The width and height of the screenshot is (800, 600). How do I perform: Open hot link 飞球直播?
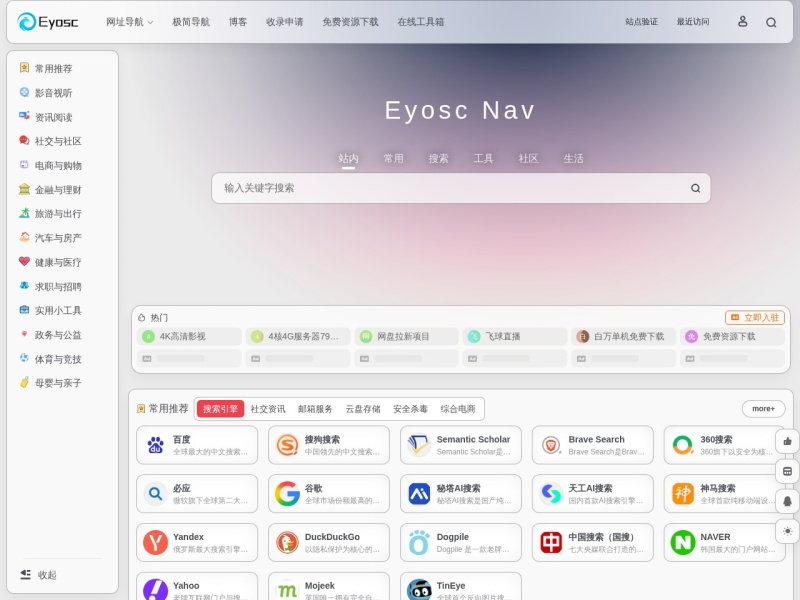(x=515, y=336)
